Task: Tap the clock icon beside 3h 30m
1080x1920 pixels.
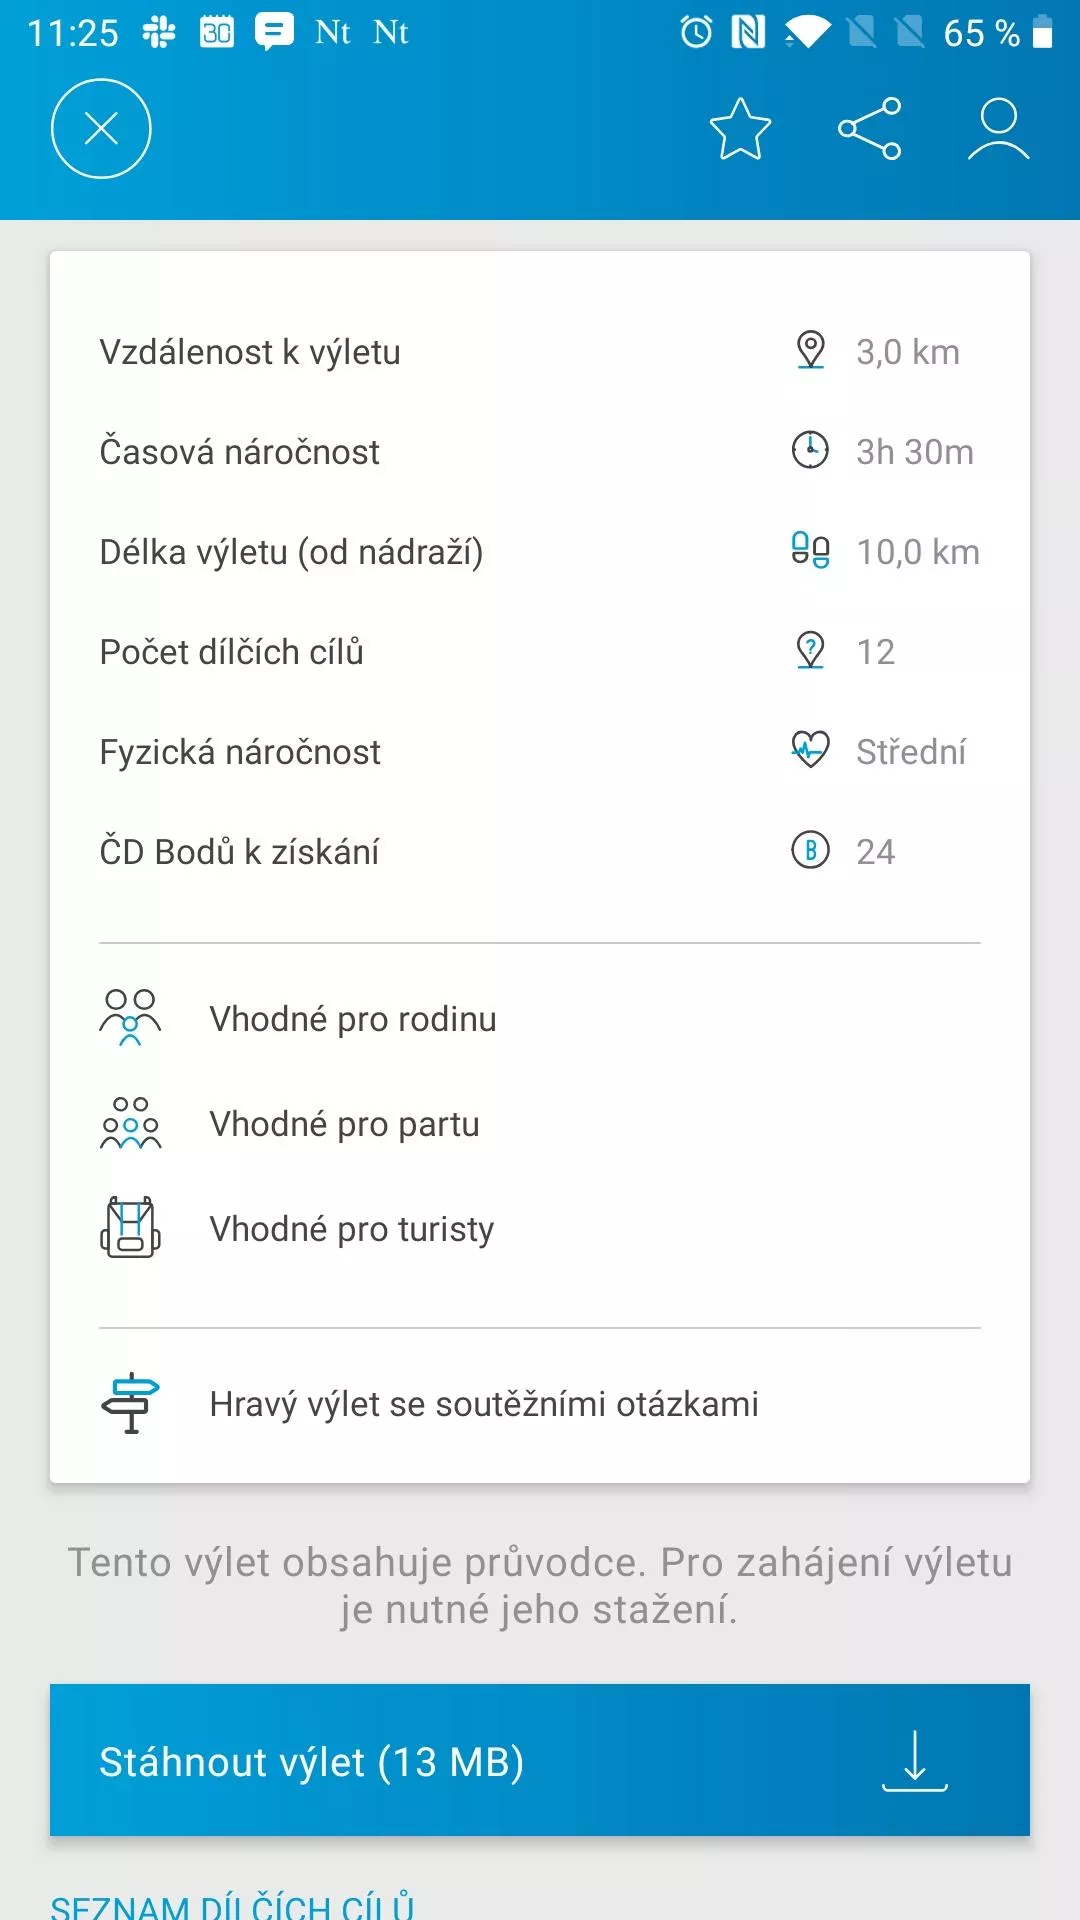Action: tap(810, 450)
